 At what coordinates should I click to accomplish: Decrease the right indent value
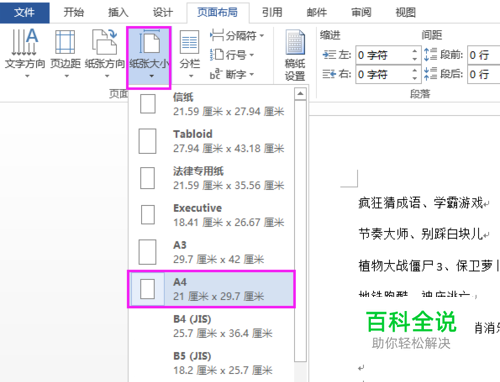tap(415, 78)
